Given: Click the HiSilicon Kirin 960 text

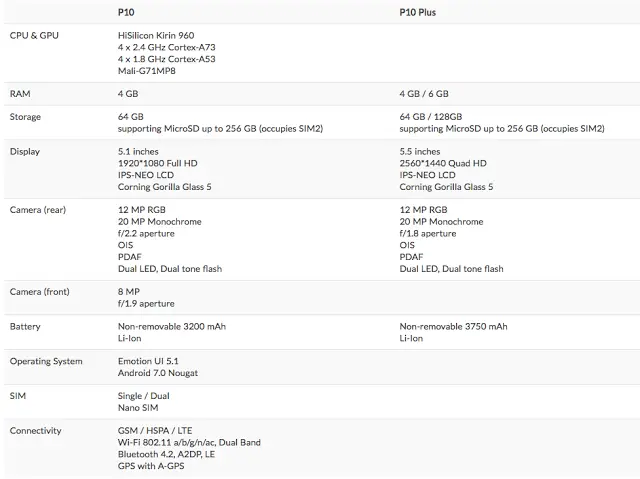Looking at the screenshot, I should click(156, 35).
